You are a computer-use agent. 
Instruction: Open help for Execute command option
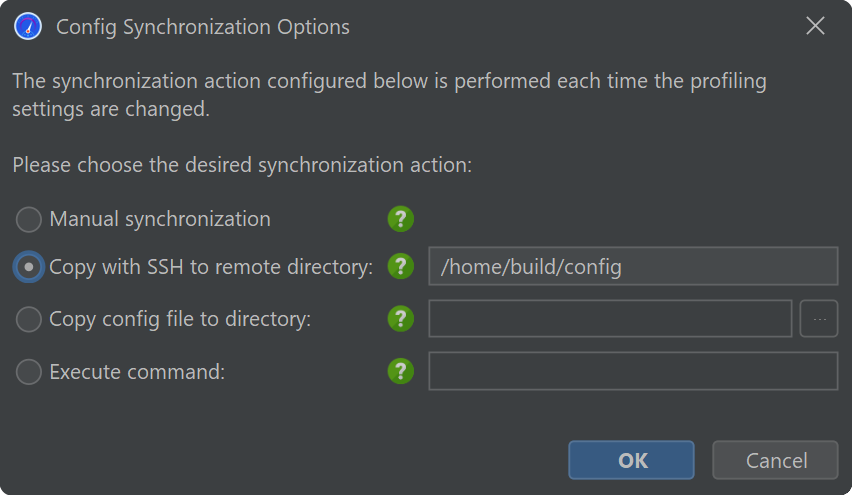(x=400, y=371)
